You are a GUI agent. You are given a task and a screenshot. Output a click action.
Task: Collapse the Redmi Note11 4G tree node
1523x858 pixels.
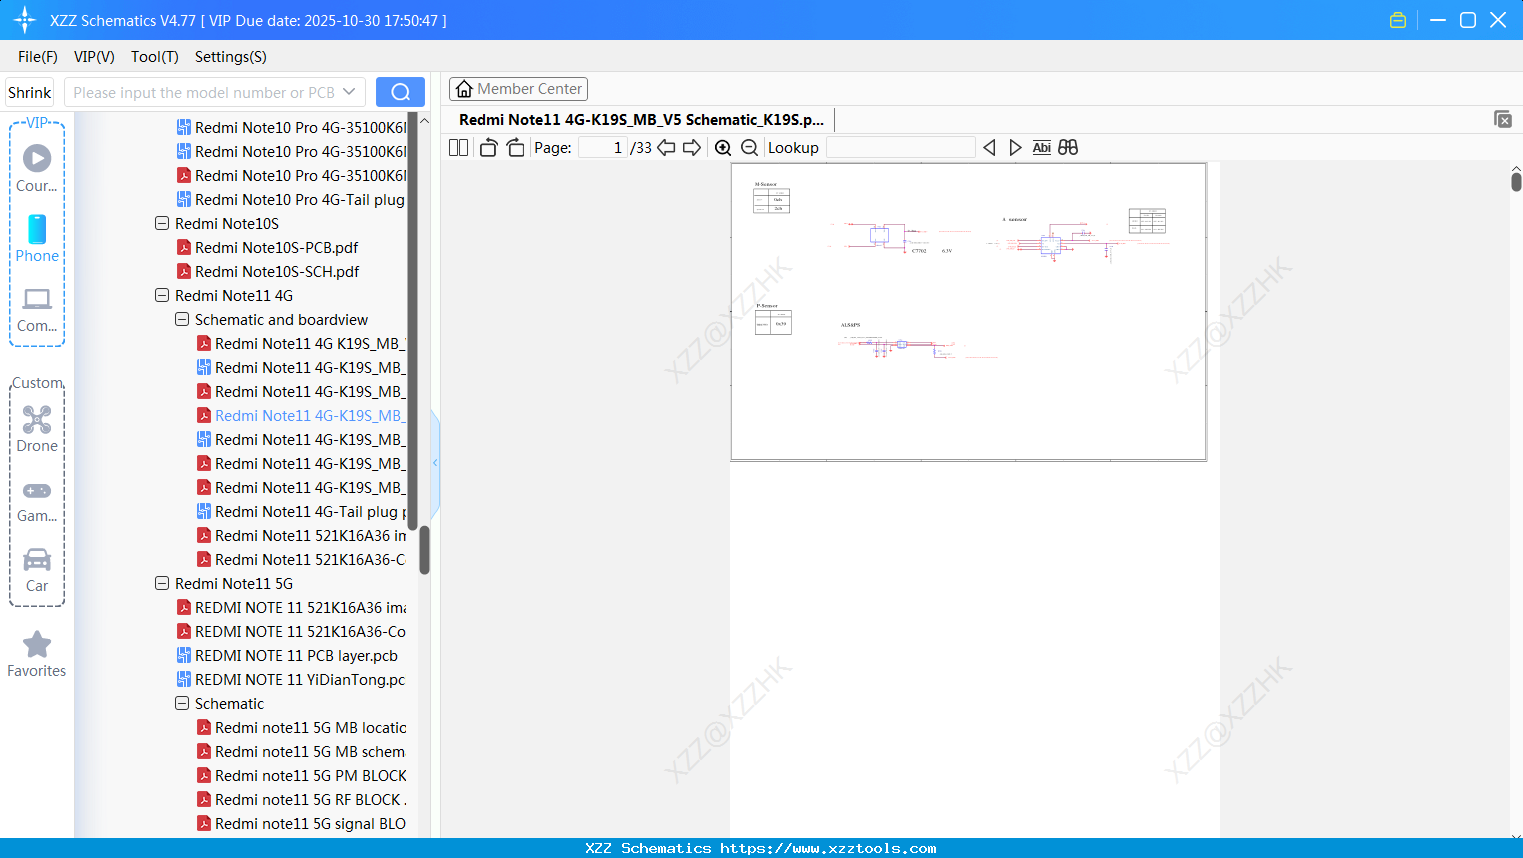click(162, 295)
